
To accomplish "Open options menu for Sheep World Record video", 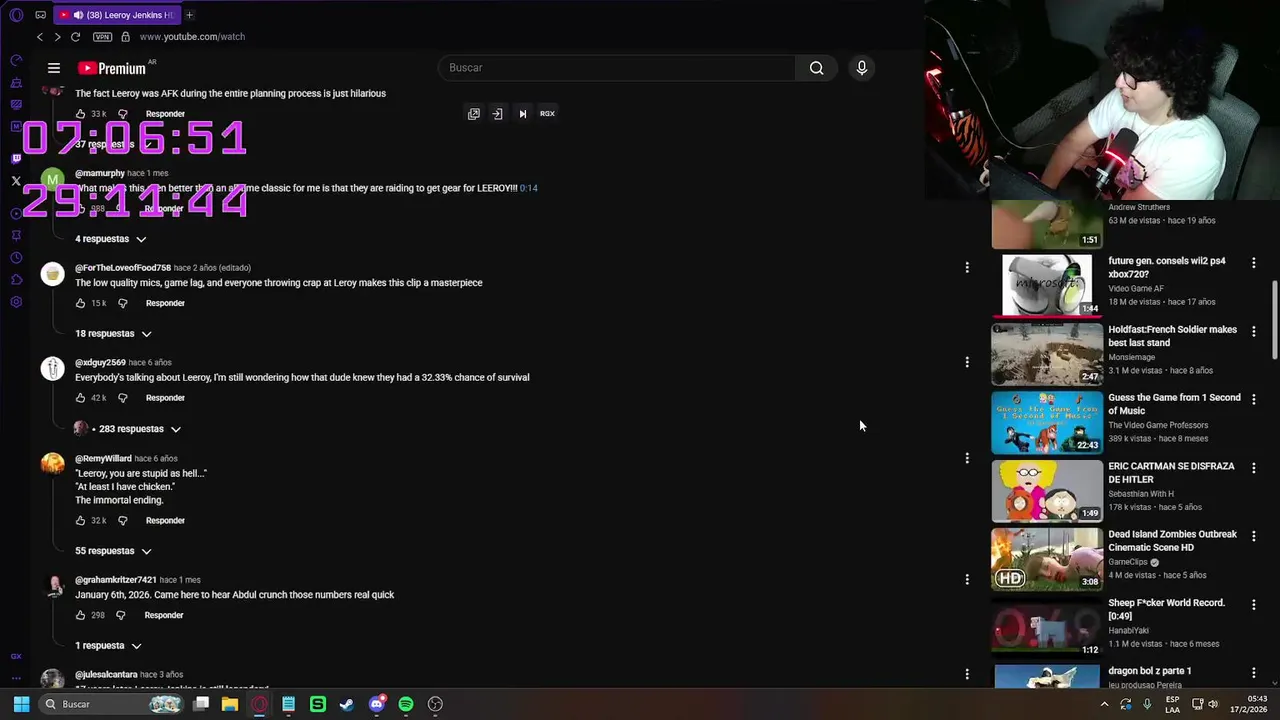I will pyautogui.click(x=1254, y=604).
